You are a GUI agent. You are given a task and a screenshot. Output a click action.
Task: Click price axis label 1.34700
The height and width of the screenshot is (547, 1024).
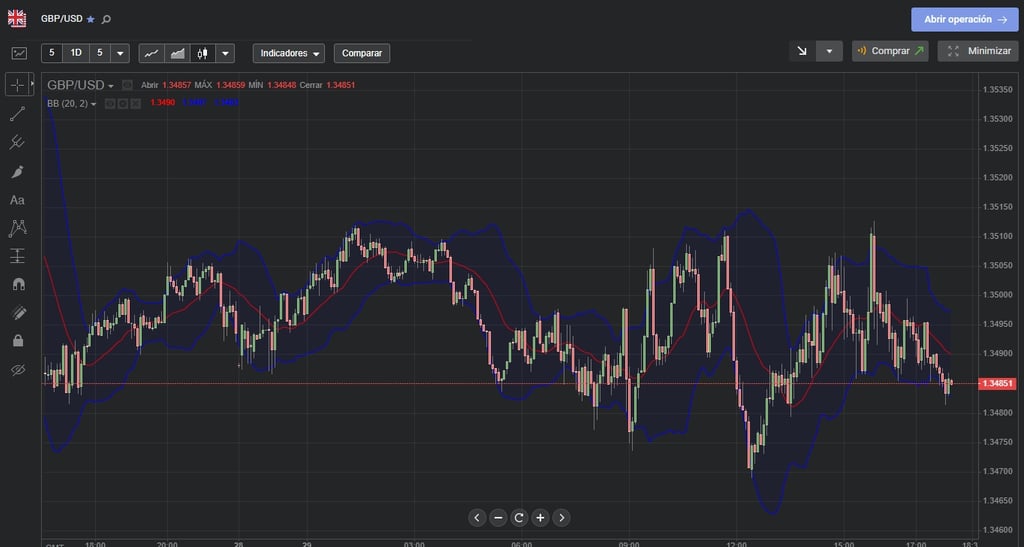point(997,471)
